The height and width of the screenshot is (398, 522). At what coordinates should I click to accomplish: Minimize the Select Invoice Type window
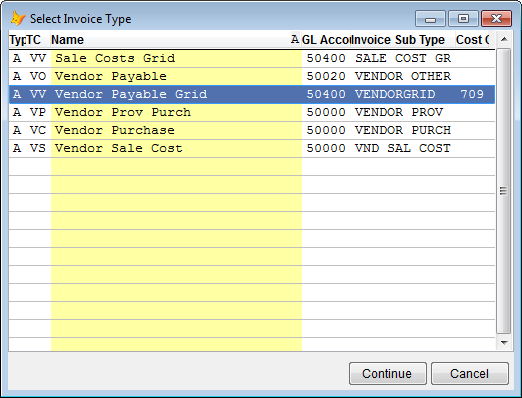(x=430, y=19)
